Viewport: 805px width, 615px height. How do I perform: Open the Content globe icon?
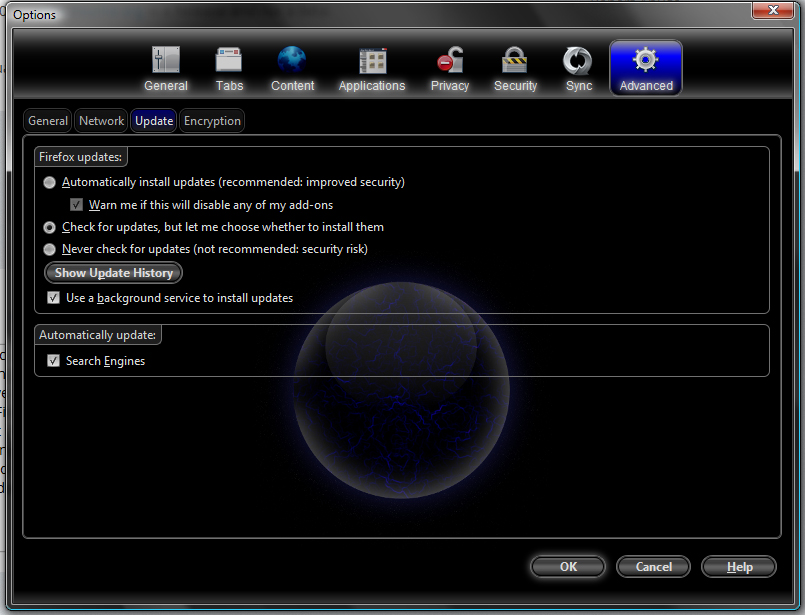[x=292, y=62]
